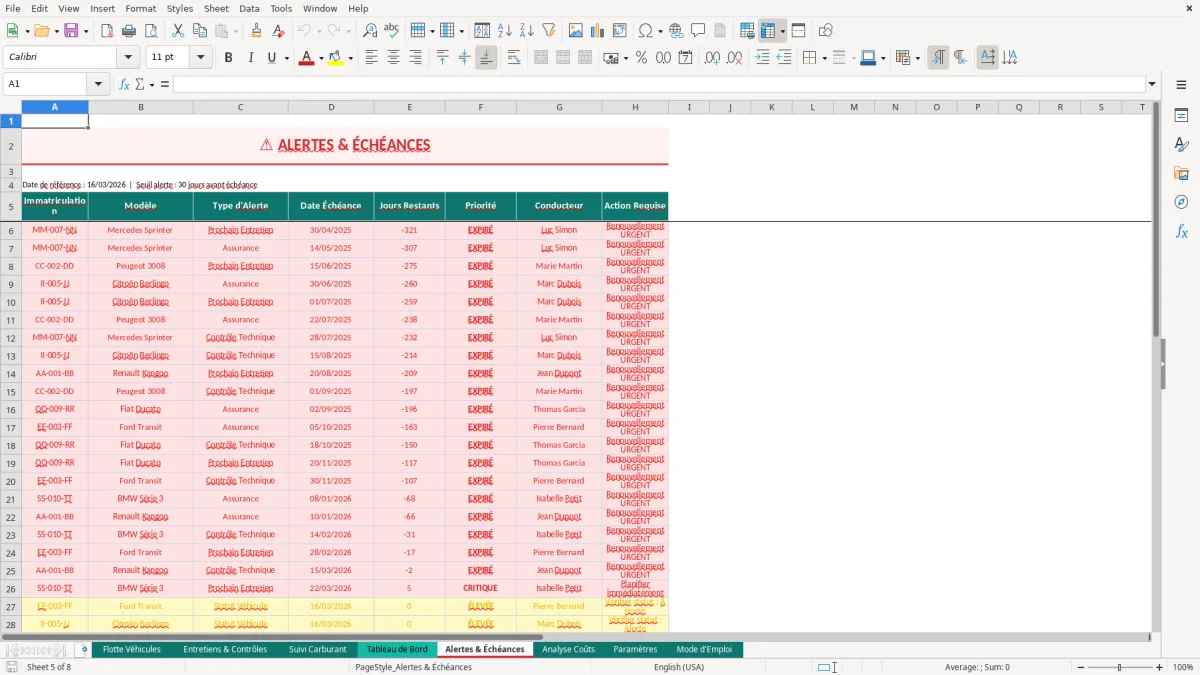The width and height of the screenshot is (1200, 675).
Task: Expand the formula bar
Action: [x=1152, y=84]
